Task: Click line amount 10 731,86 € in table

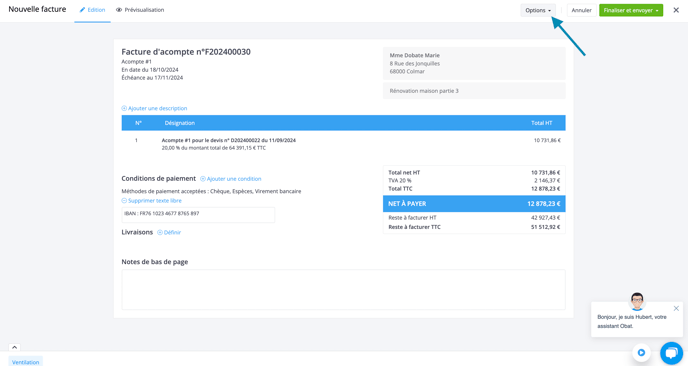Action: pyautogui.click(x=547, y=140)
